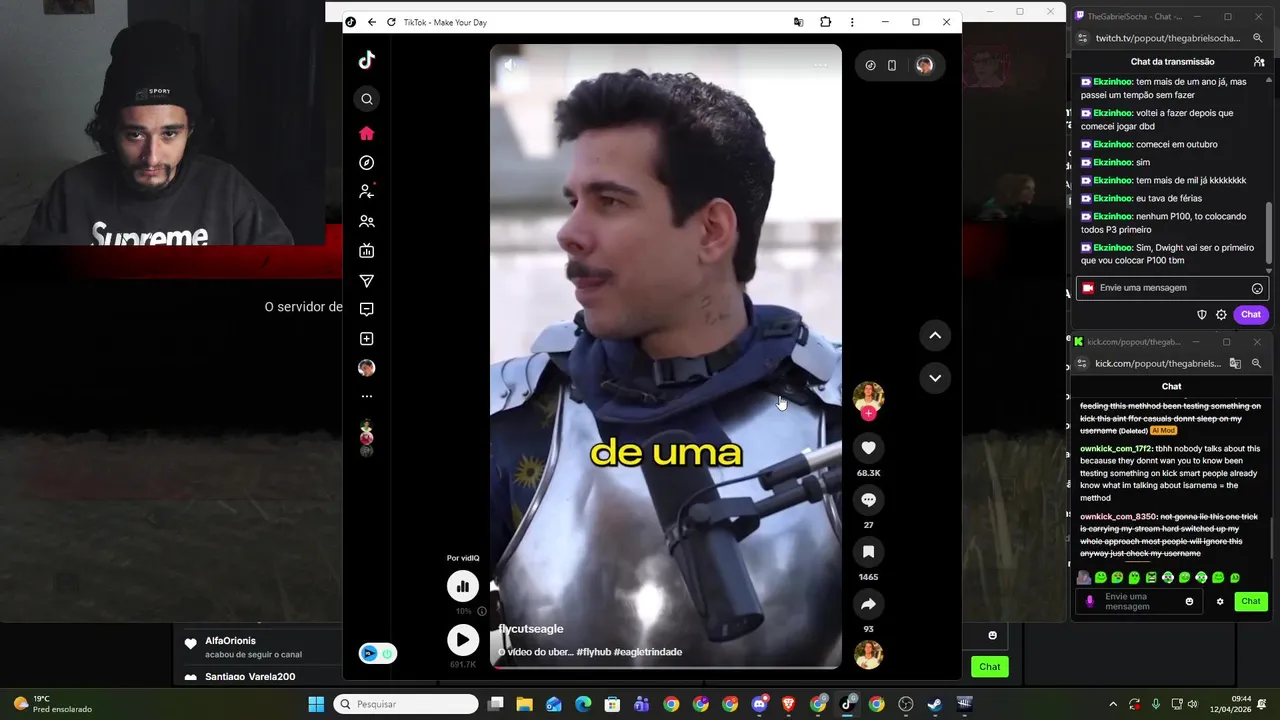Open the video's three-dot options menu
The image size is (1280, 720).
820,66
